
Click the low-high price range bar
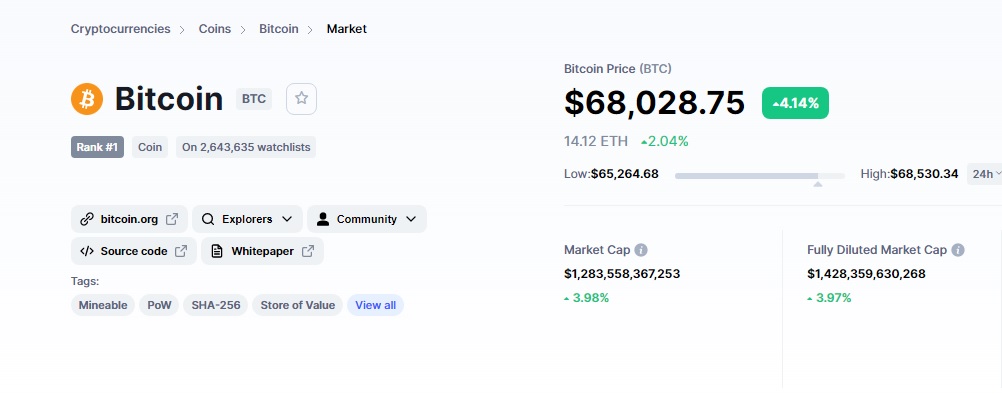760,176
